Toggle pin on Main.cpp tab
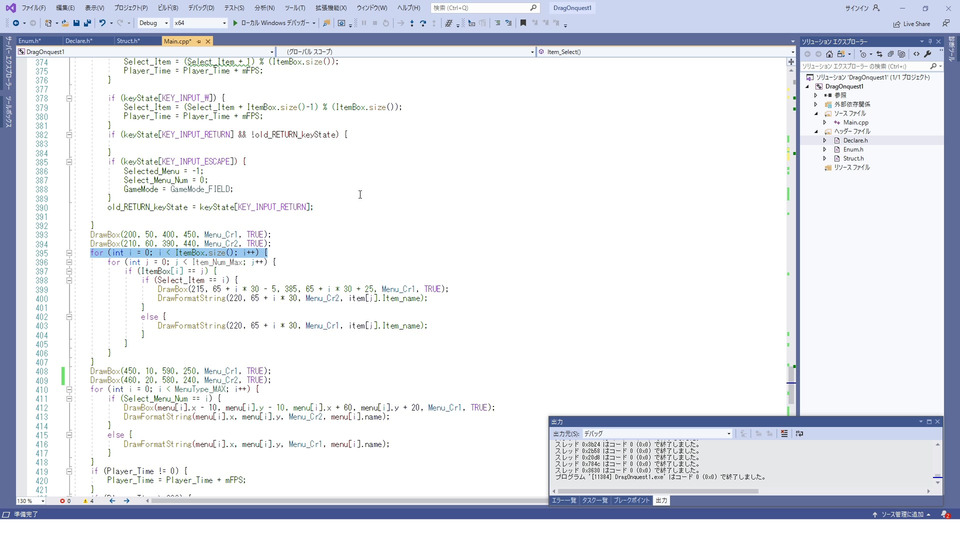960x540 pixels. coord(198,41)
